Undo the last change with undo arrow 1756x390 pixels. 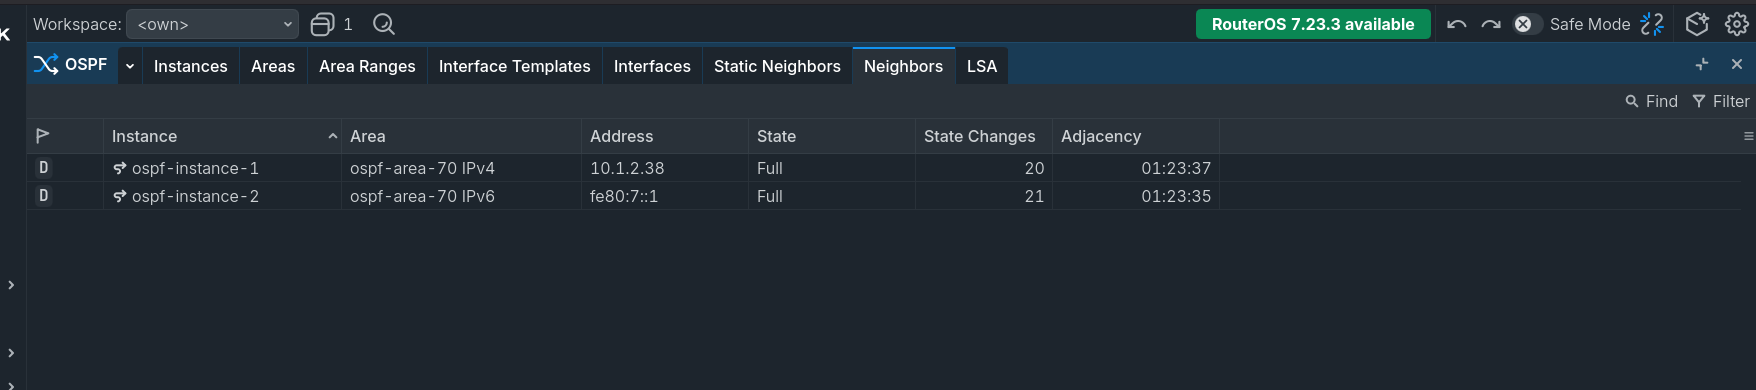coord(1457,24)
